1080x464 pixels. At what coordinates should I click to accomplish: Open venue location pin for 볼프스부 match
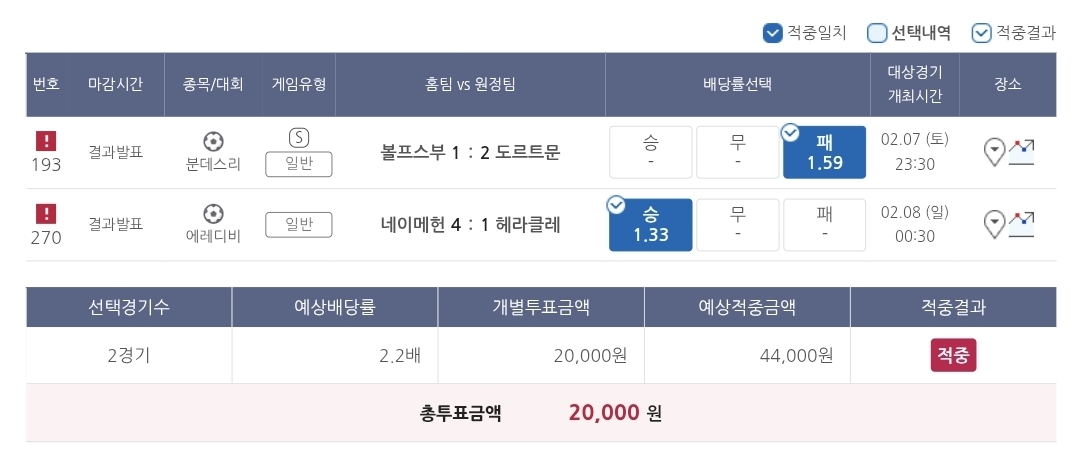994,152
